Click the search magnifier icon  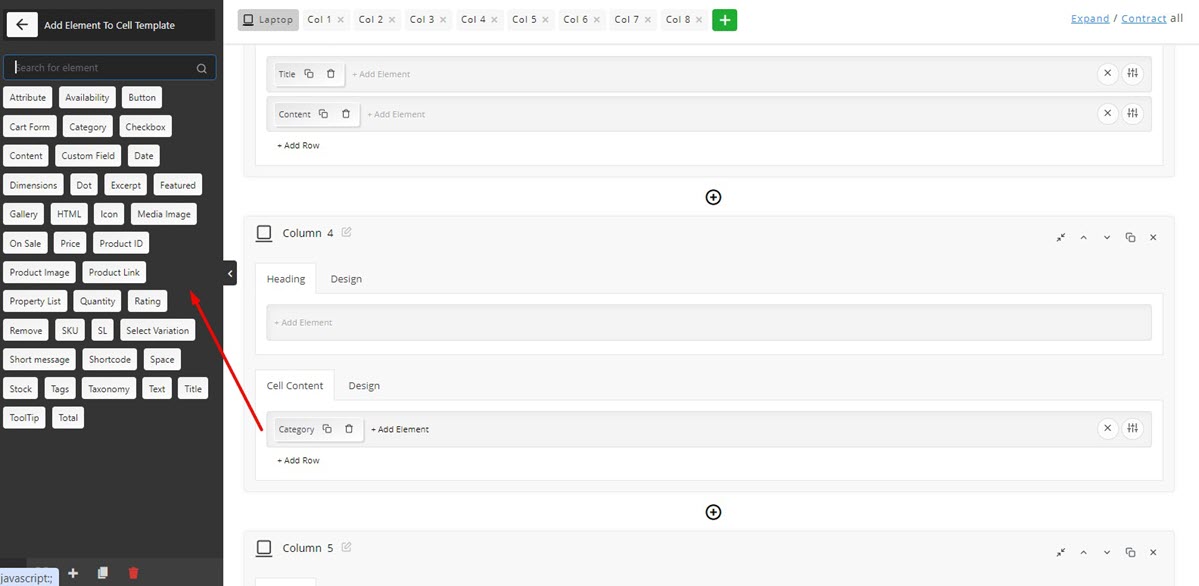[x=202, y=68]
